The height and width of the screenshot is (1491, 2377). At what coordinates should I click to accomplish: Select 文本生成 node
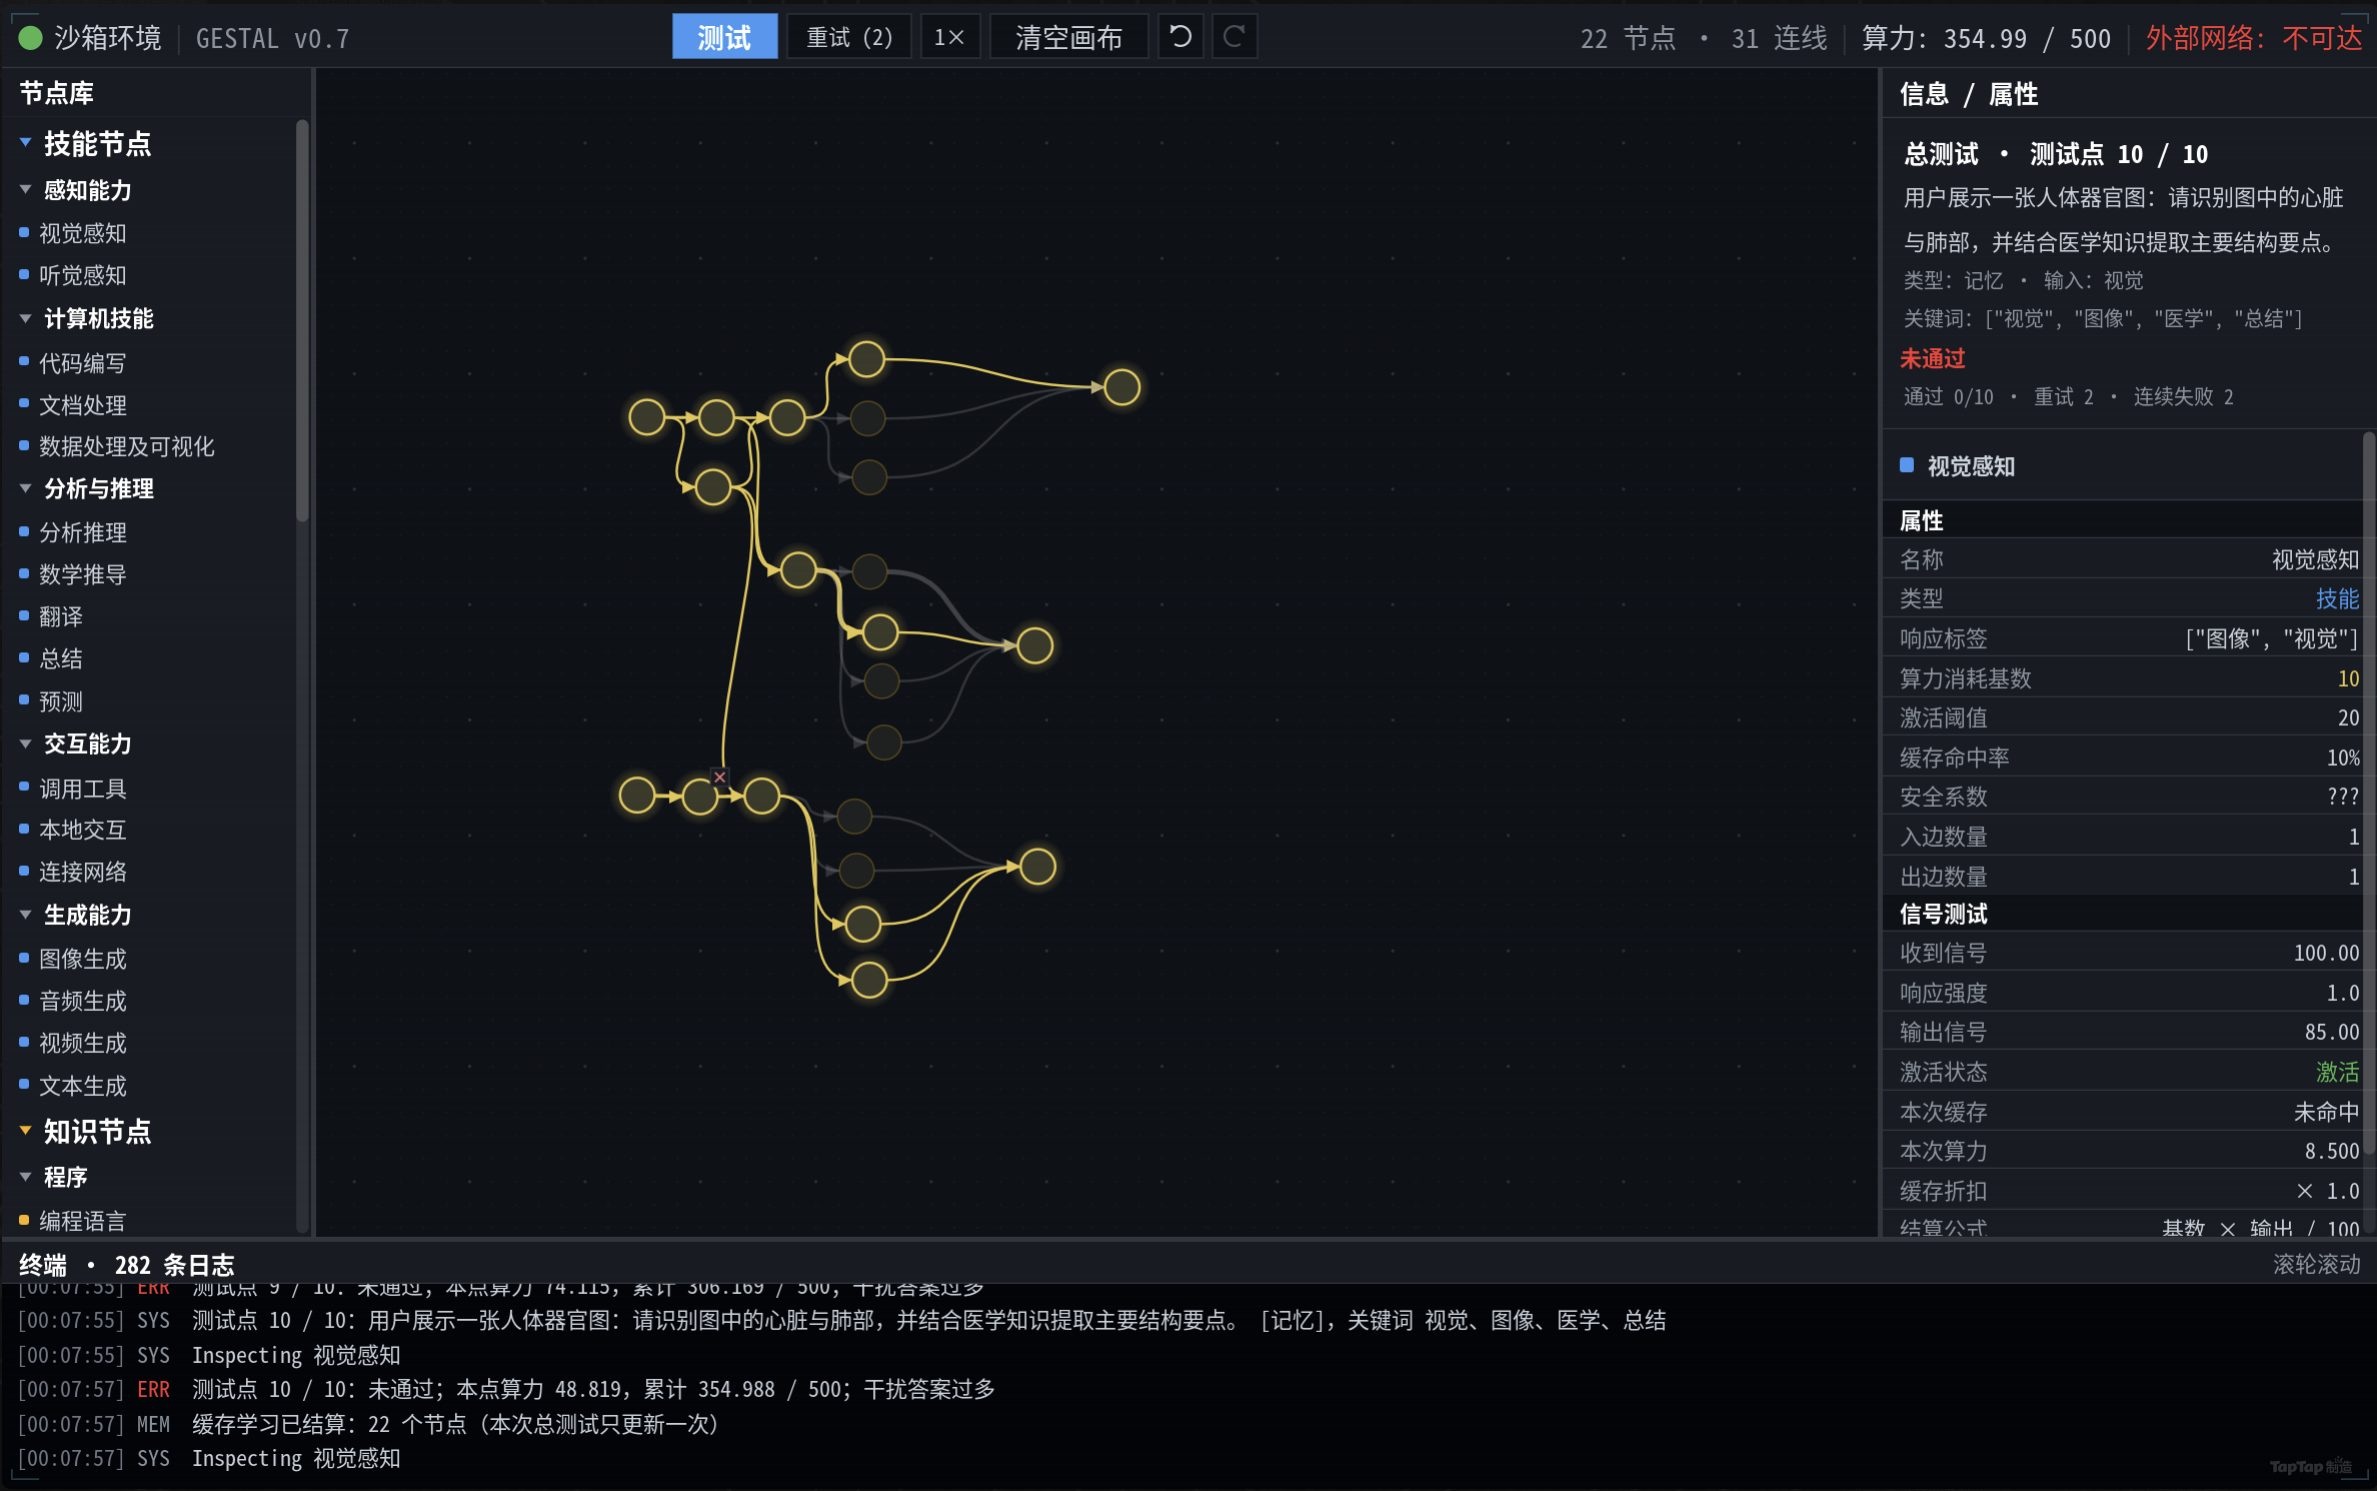click(x=82, y=1086)
